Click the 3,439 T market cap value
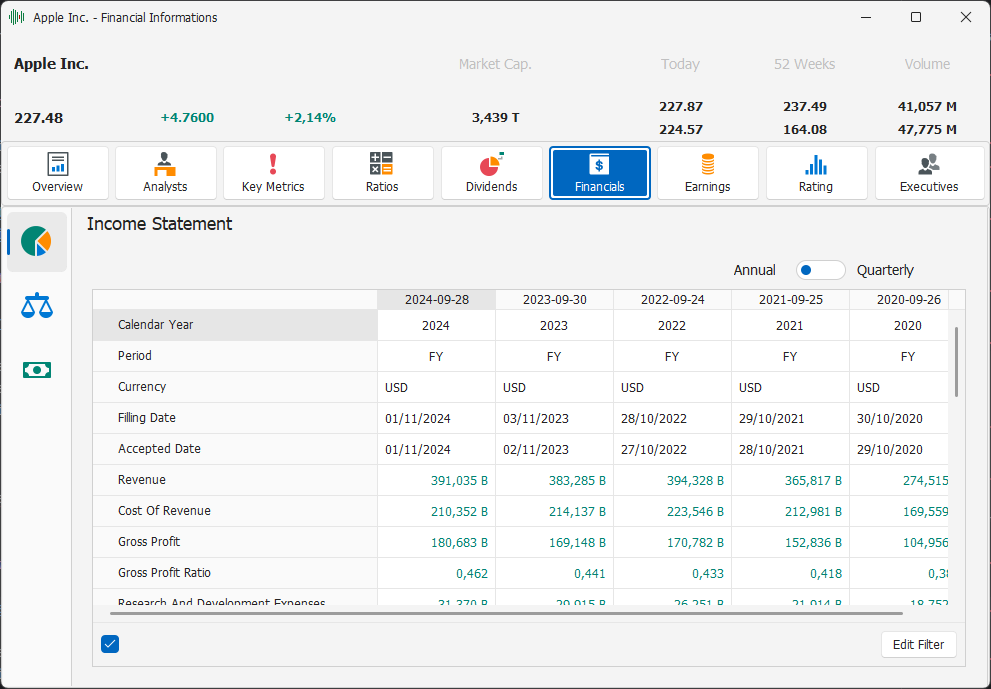The height and width of the screenshot is (689, 991). [x=496, y=118]
